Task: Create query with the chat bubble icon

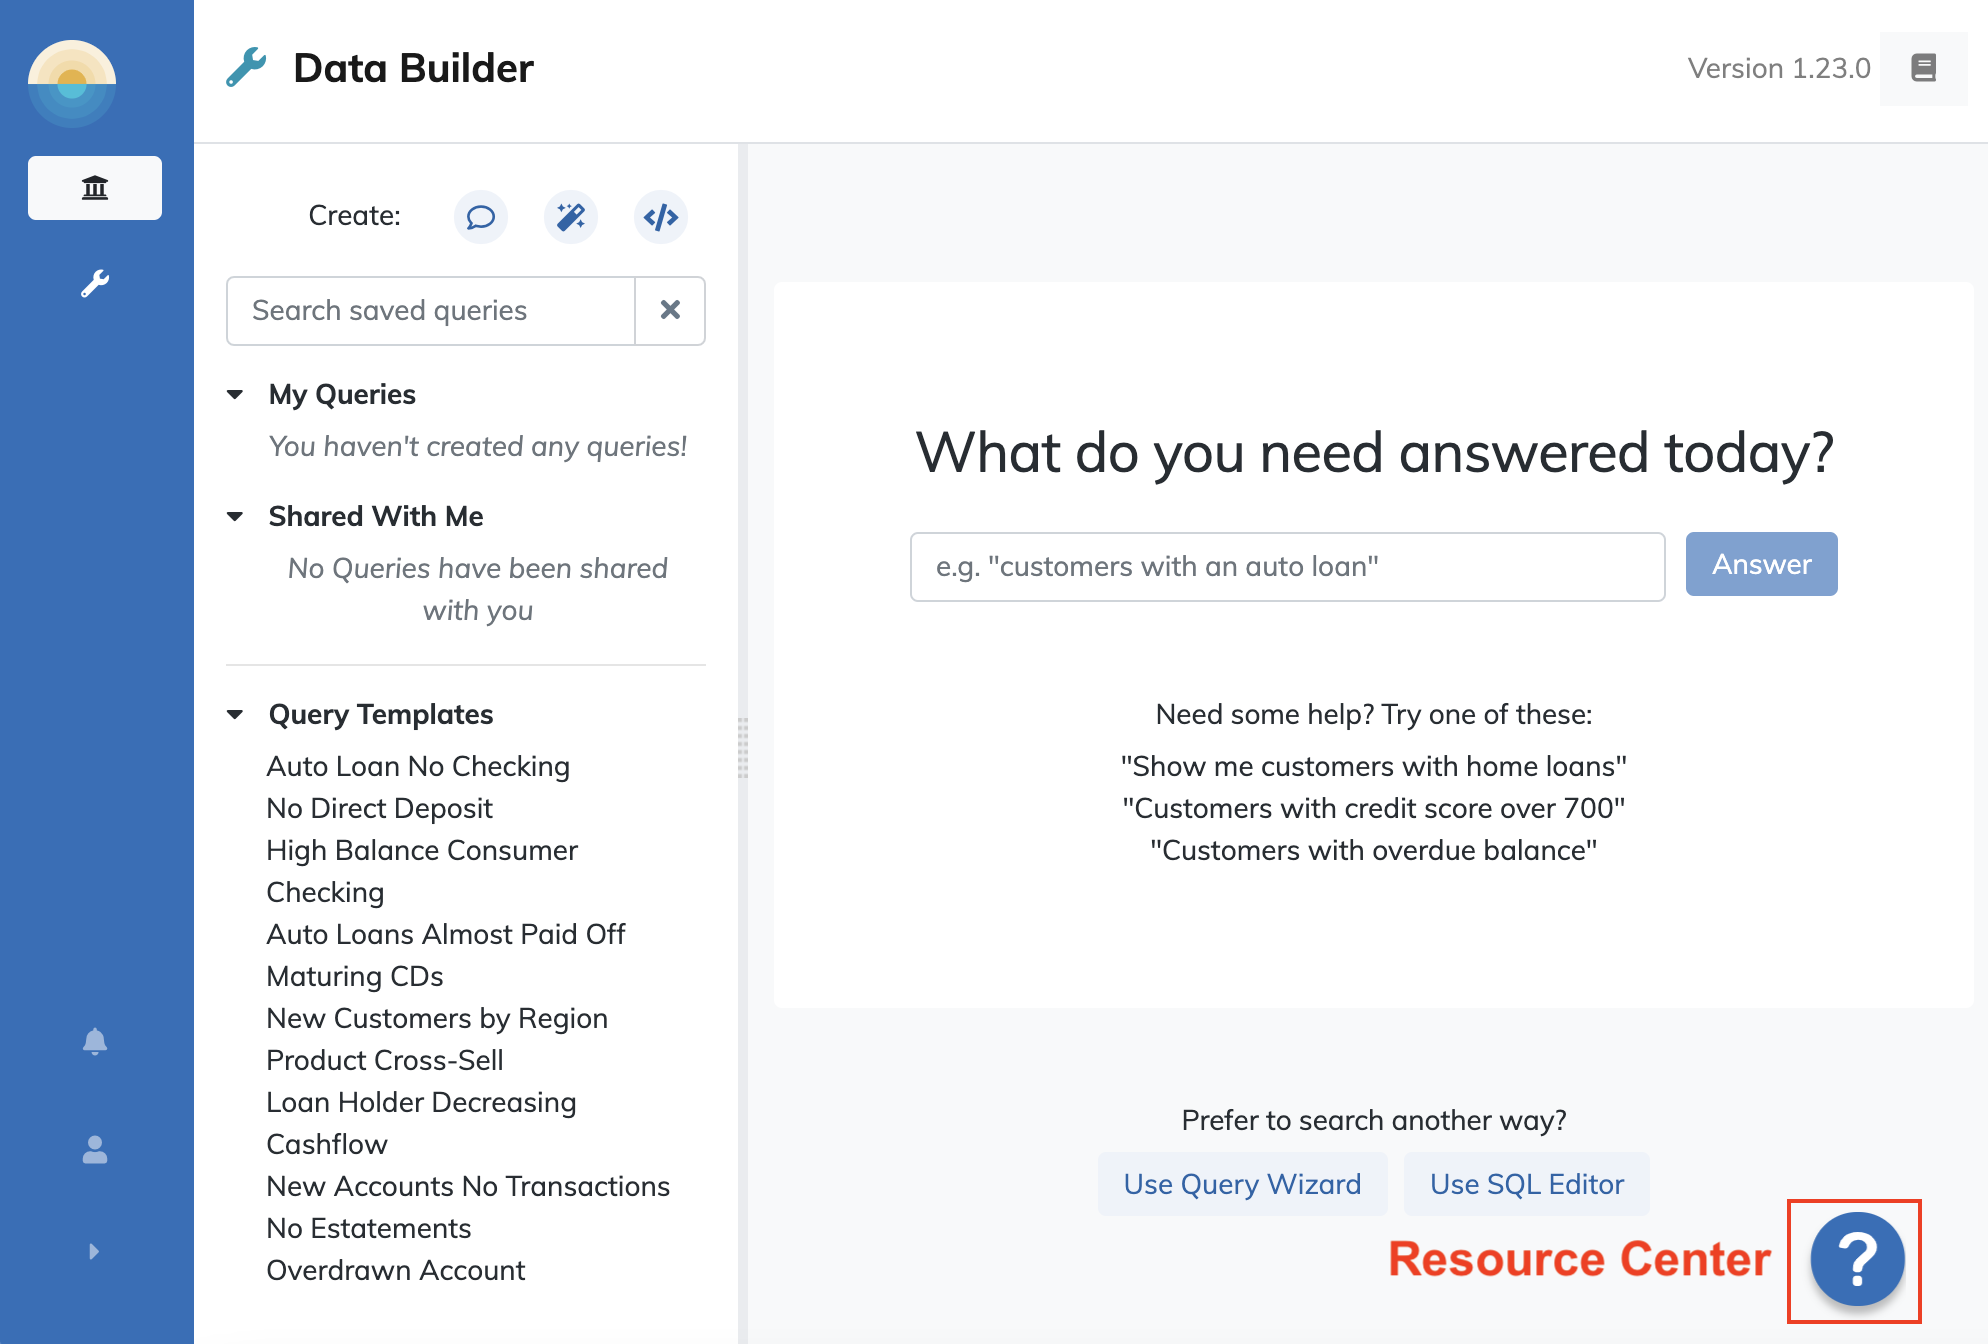Action: tap(481, 217)
